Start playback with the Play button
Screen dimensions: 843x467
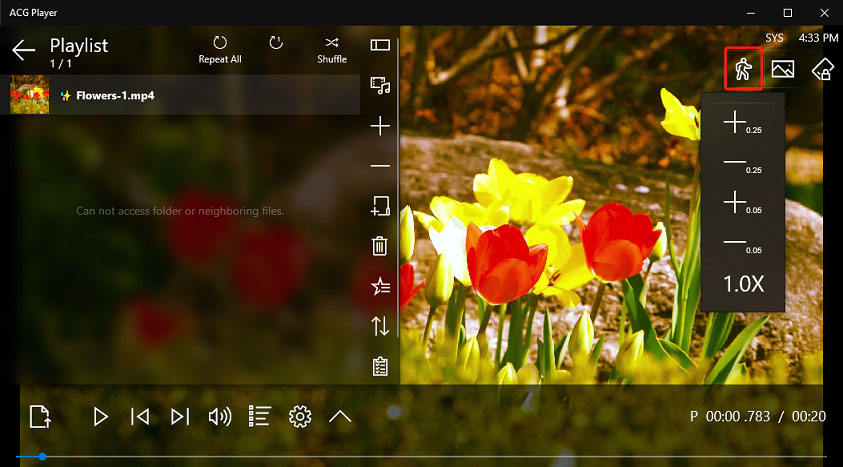click(x=100, y=416)
